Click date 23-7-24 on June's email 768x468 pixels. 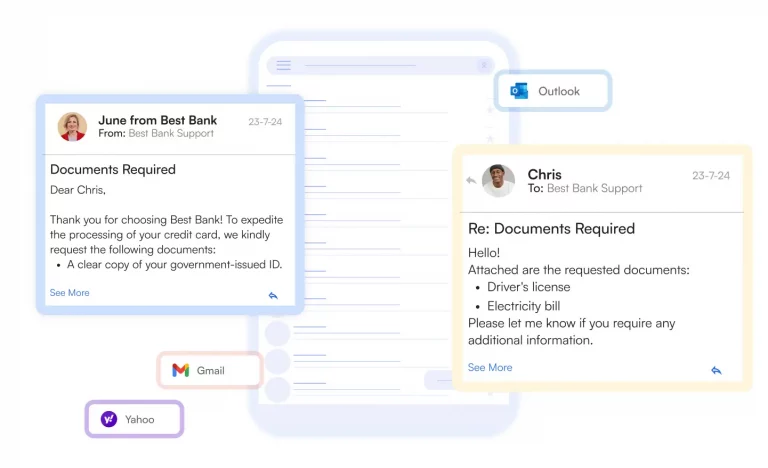(265, 122)
